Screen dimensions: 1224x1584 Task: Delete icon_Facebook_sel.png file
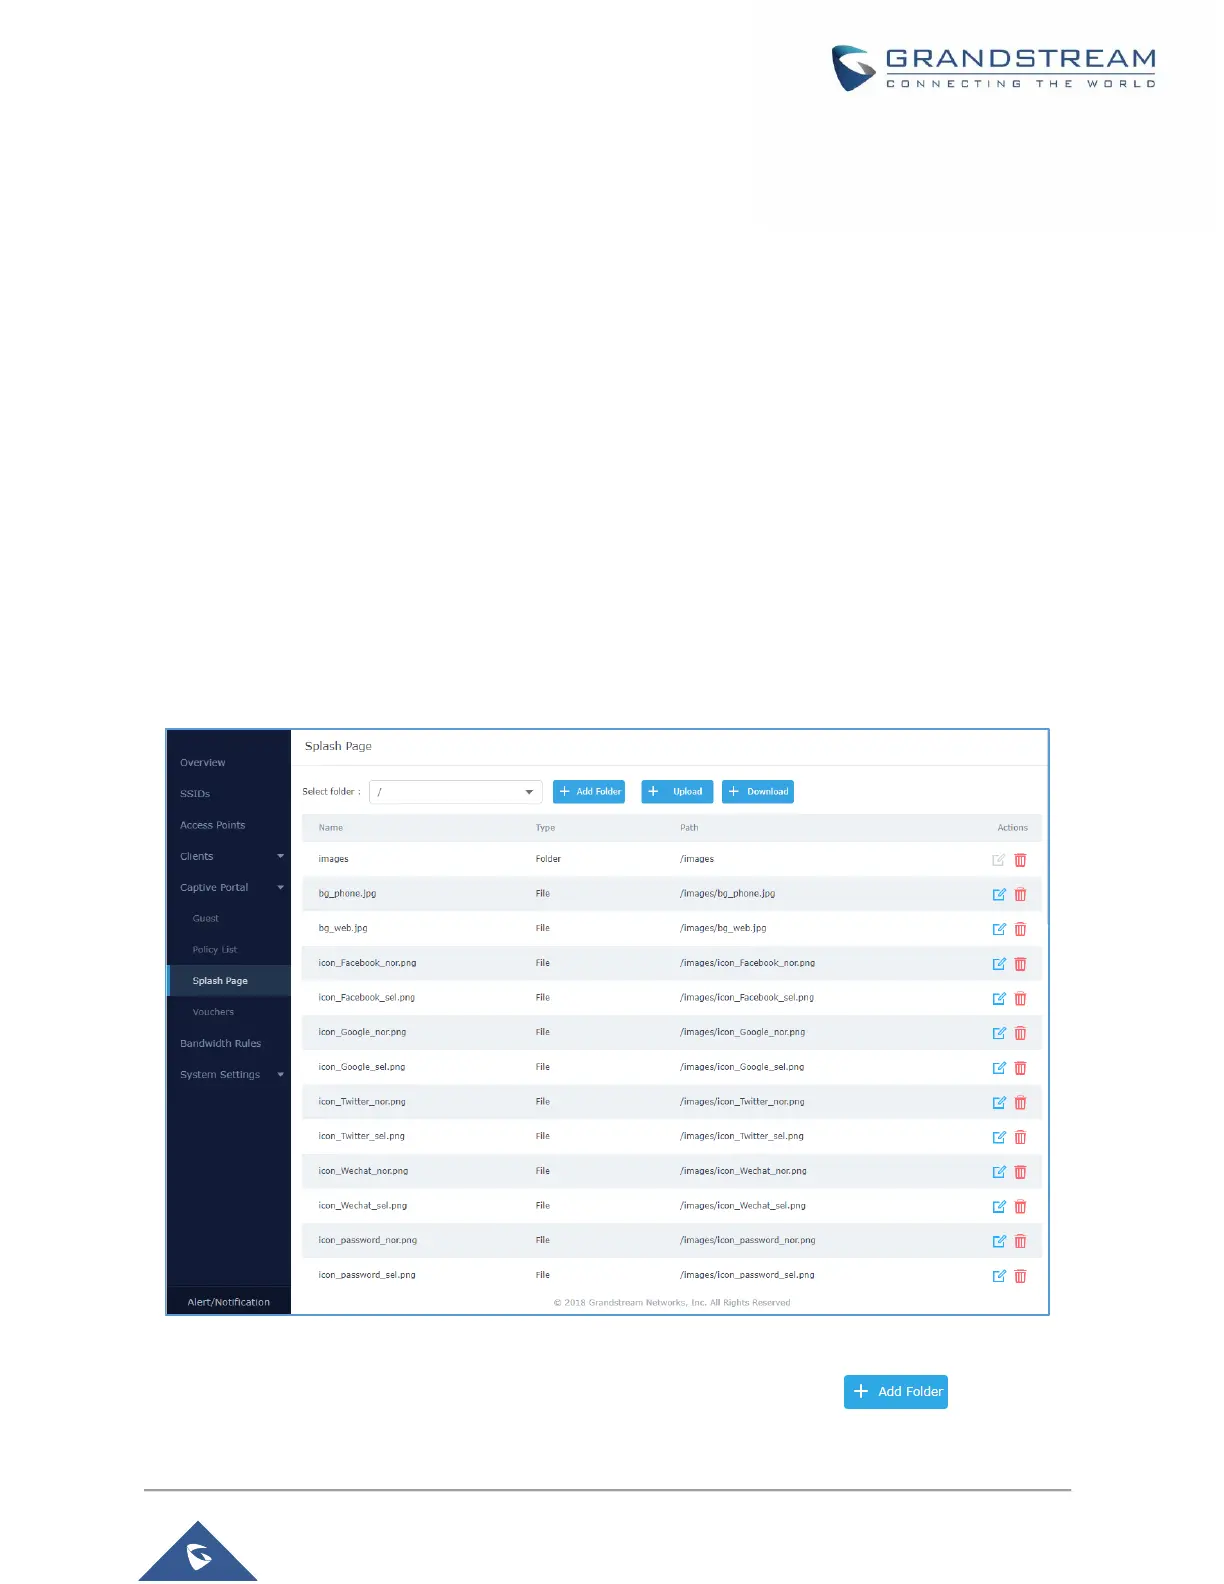pyautogui.click(x=1020, y=999)
